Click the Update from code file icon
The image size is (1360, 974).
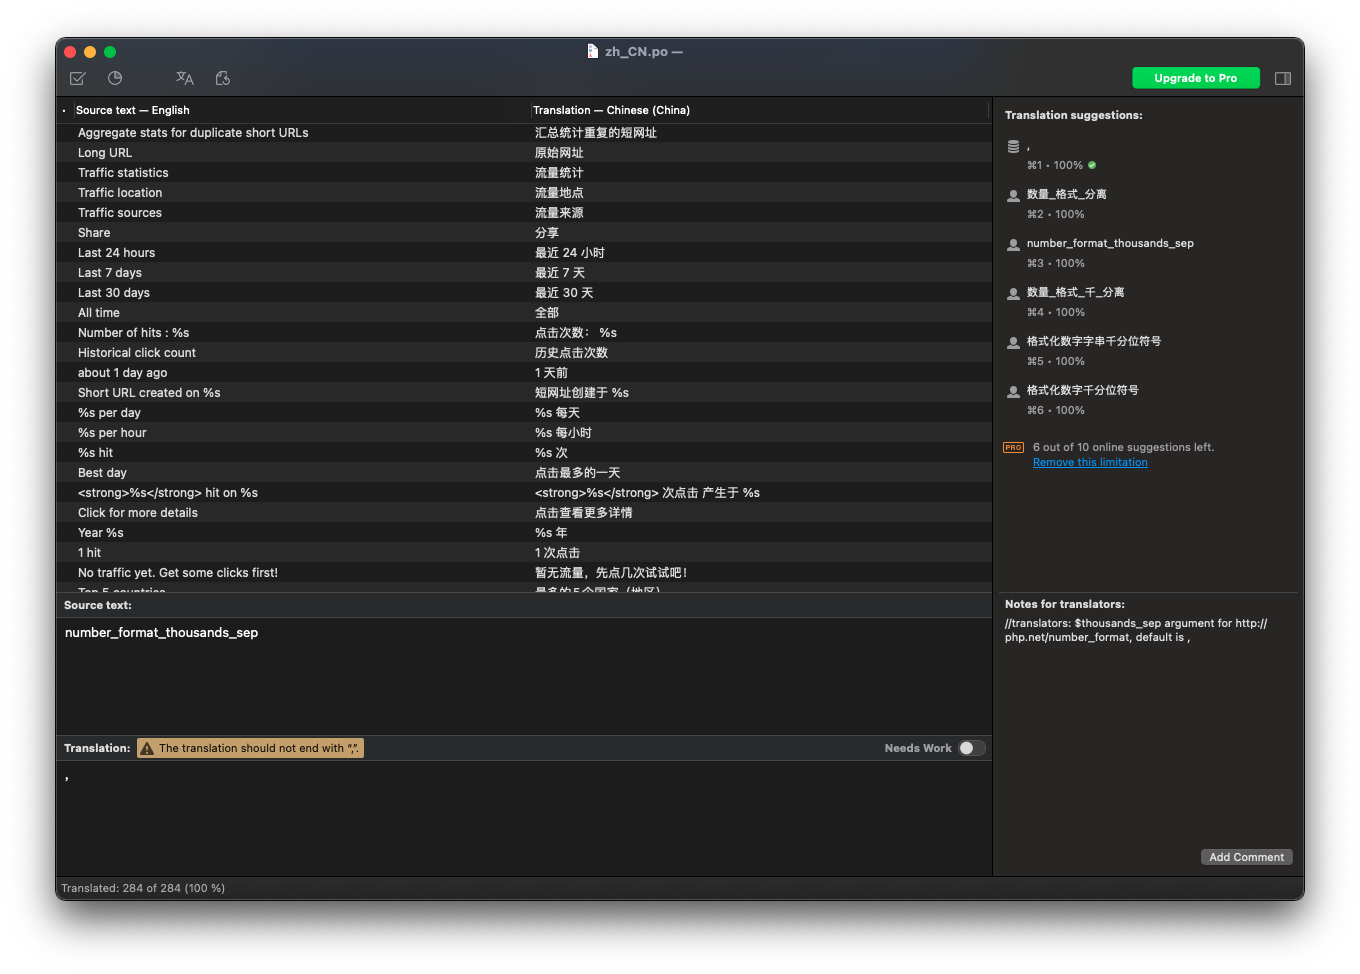(223, 78)
